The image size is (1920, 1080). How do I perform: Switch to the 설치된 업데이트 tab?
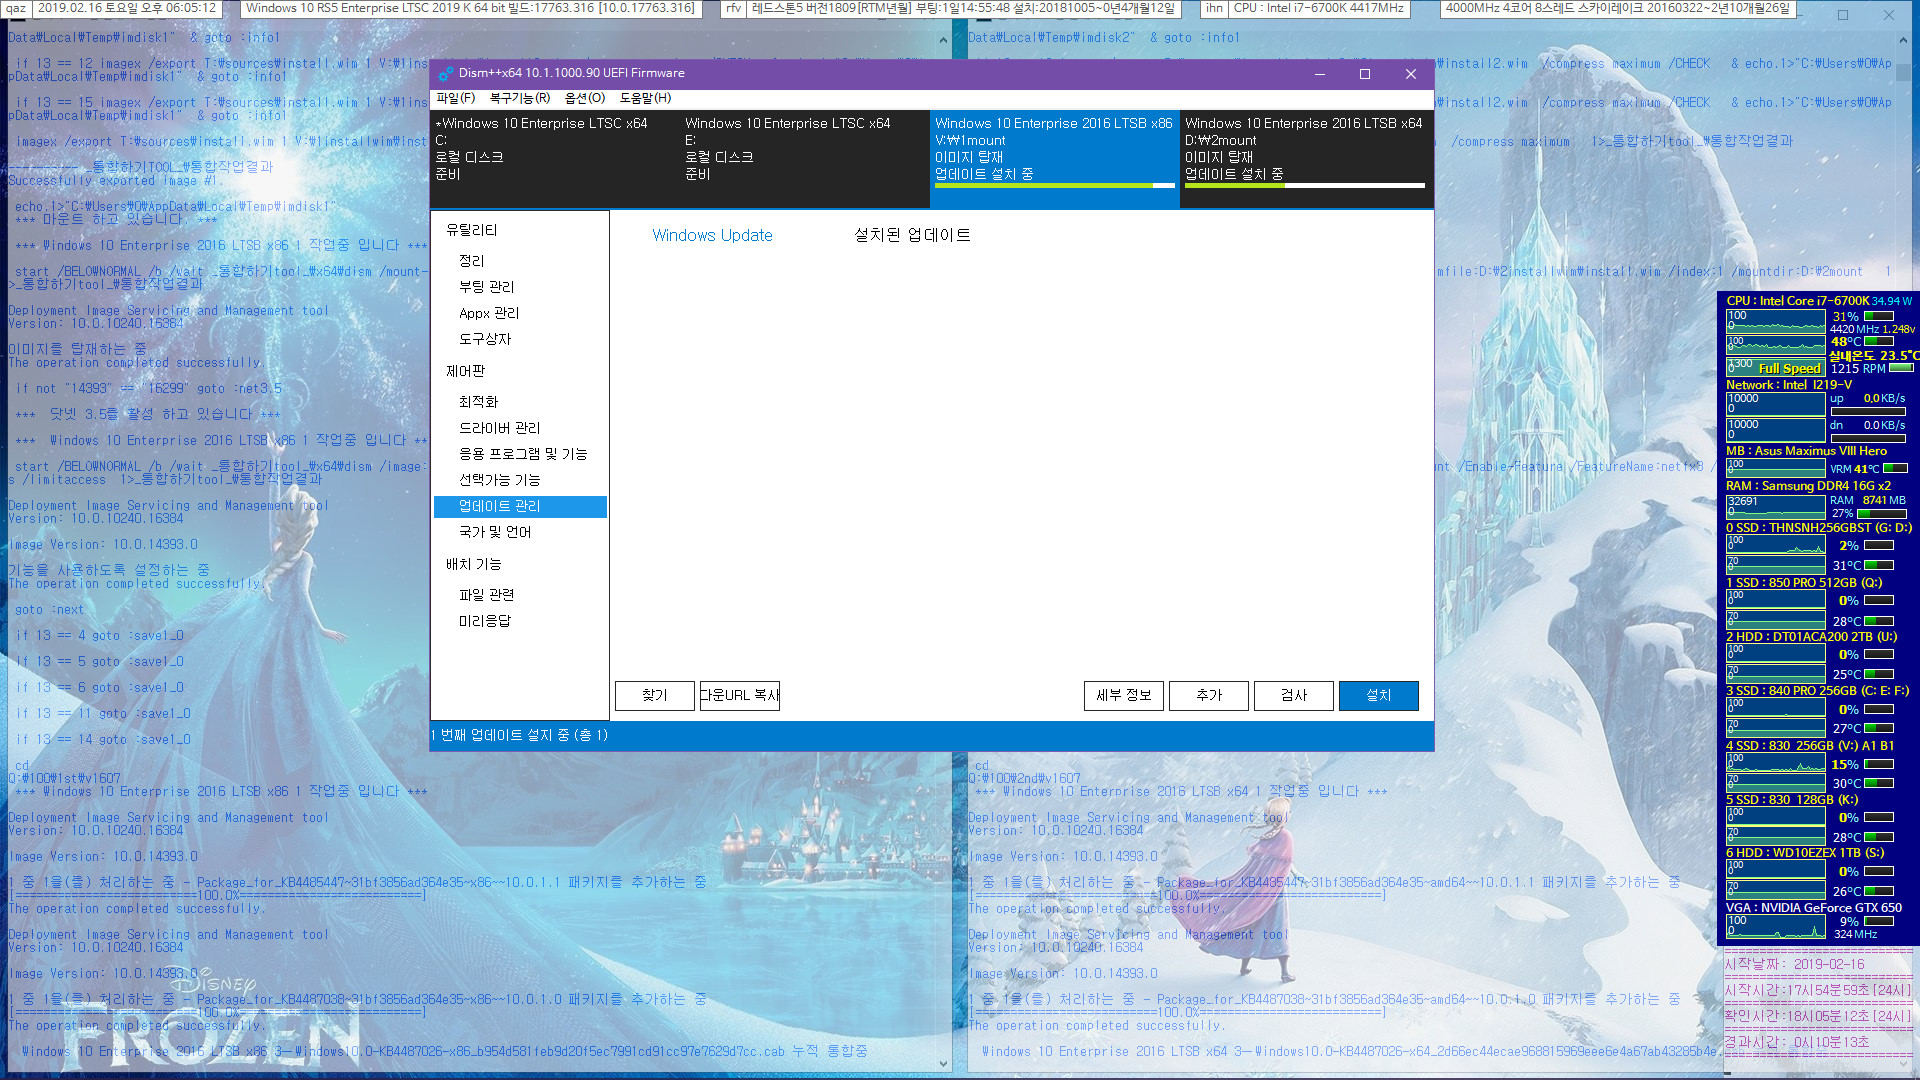[x=912, y=235]
